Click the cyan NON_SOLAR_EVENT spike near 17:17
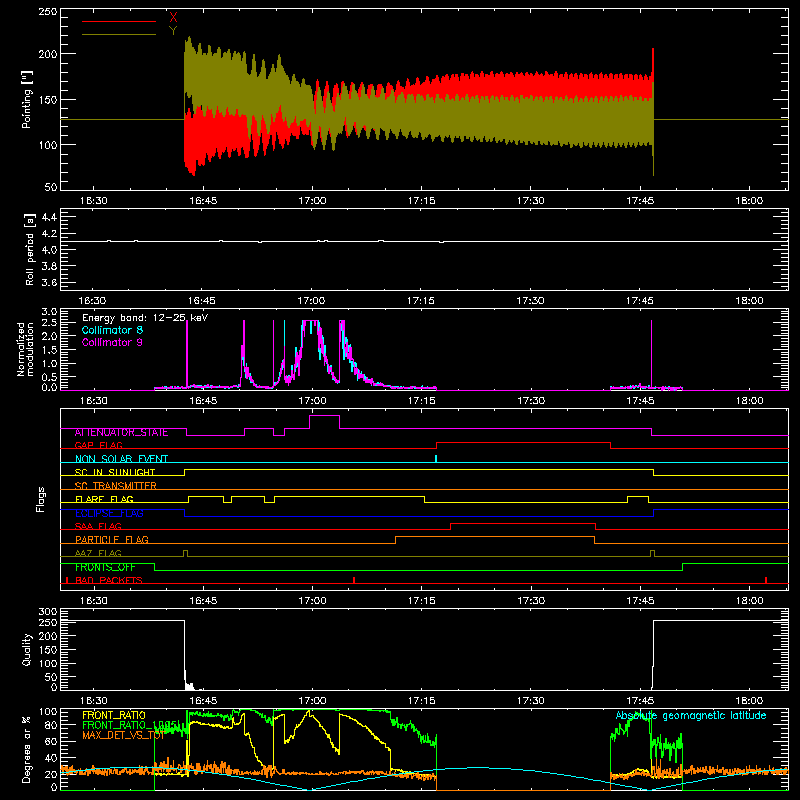This screenshot has width=800, height=800. (x=436, y=459)
